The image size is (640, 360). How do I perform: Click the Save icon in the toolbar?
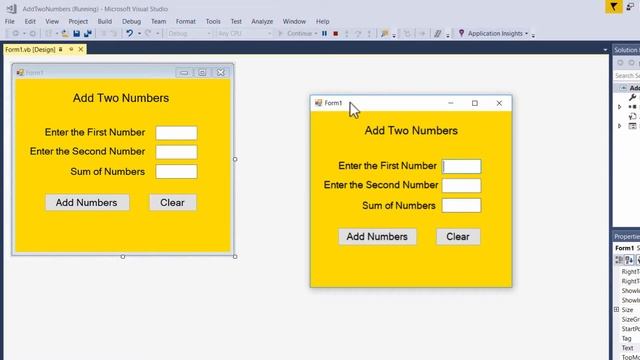(76, 33)
